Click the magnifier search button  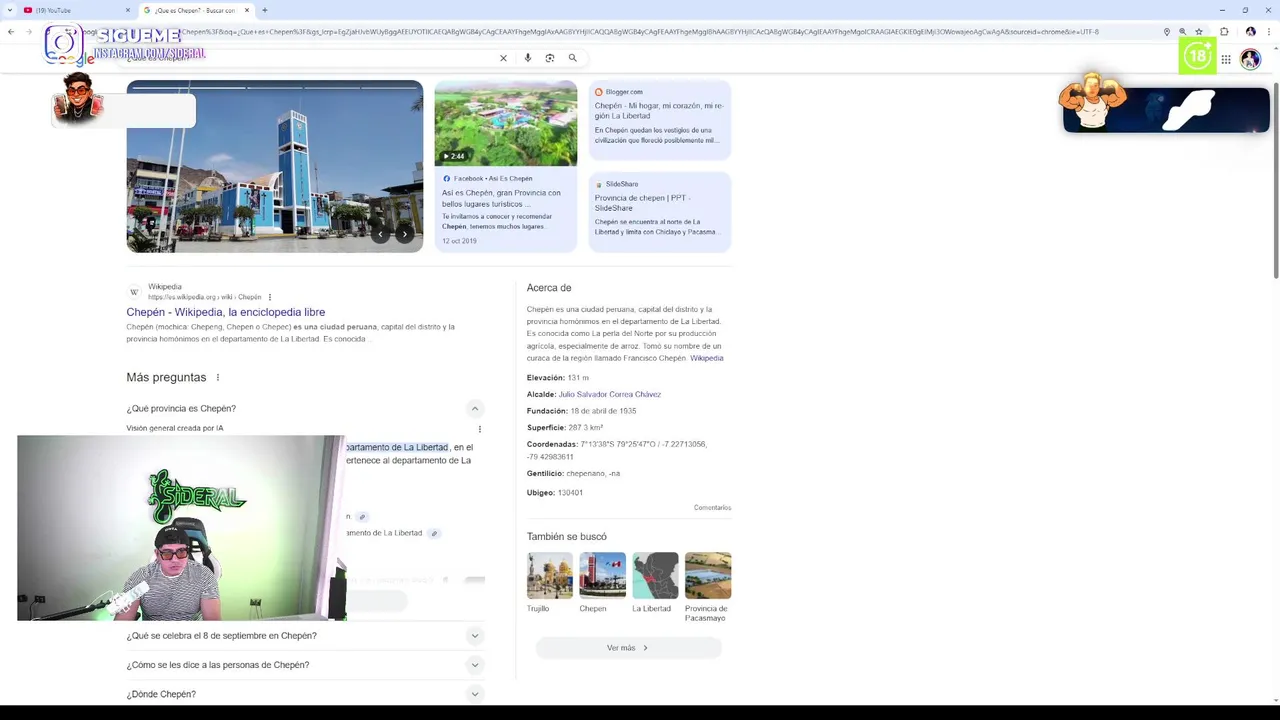tap(573, 58)
